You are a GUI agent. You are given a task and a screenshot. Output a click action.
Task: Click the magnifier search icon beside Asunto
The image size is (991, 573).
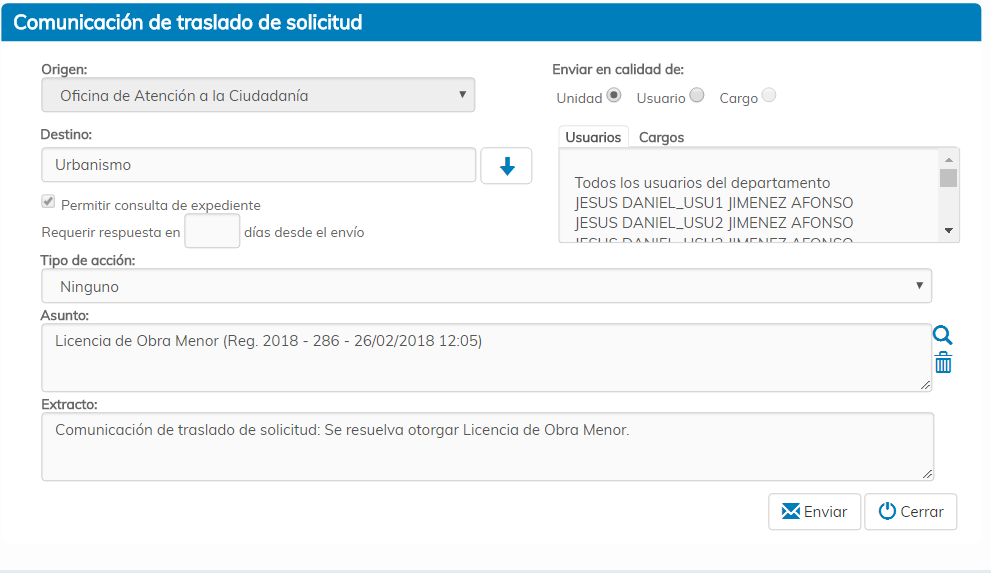point(942,336)
